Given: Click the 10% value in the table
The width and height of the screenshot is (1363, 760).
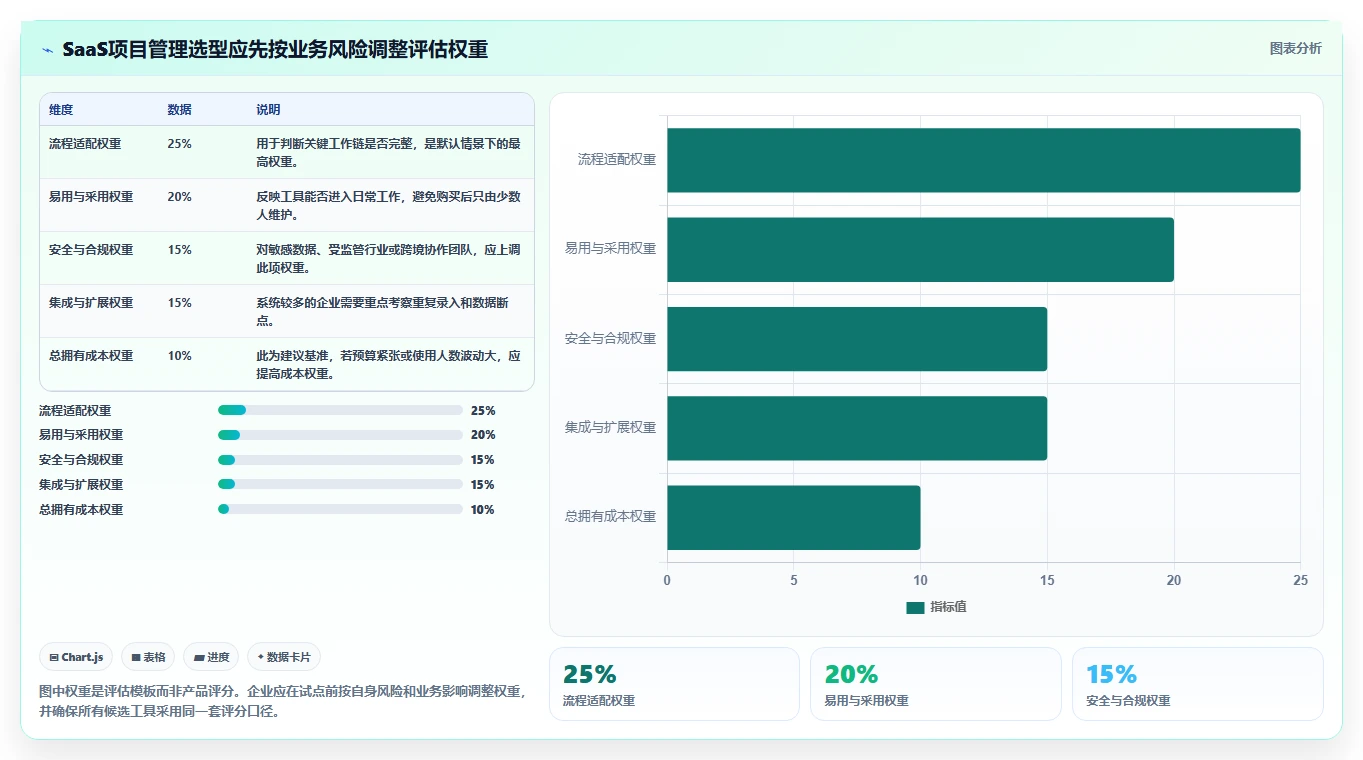Looking at the screenshot, I should (x=179, y=356).
